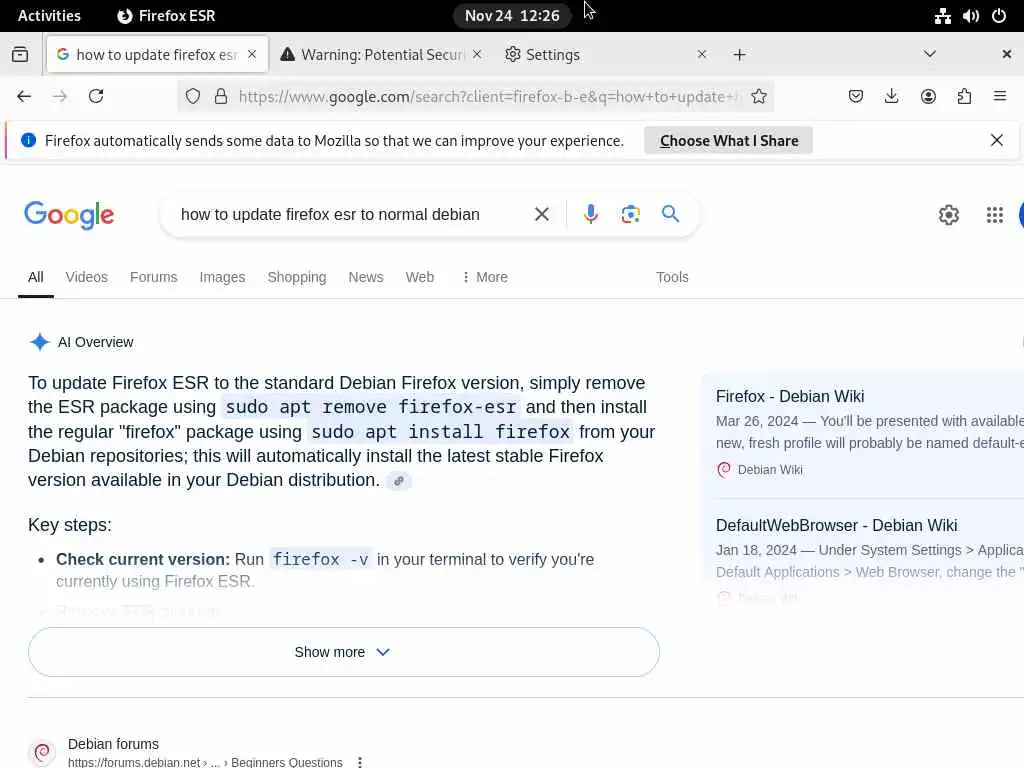Select the Forums search filter
This screenshot has height=768, width=1024.
[x=153, y=277]
